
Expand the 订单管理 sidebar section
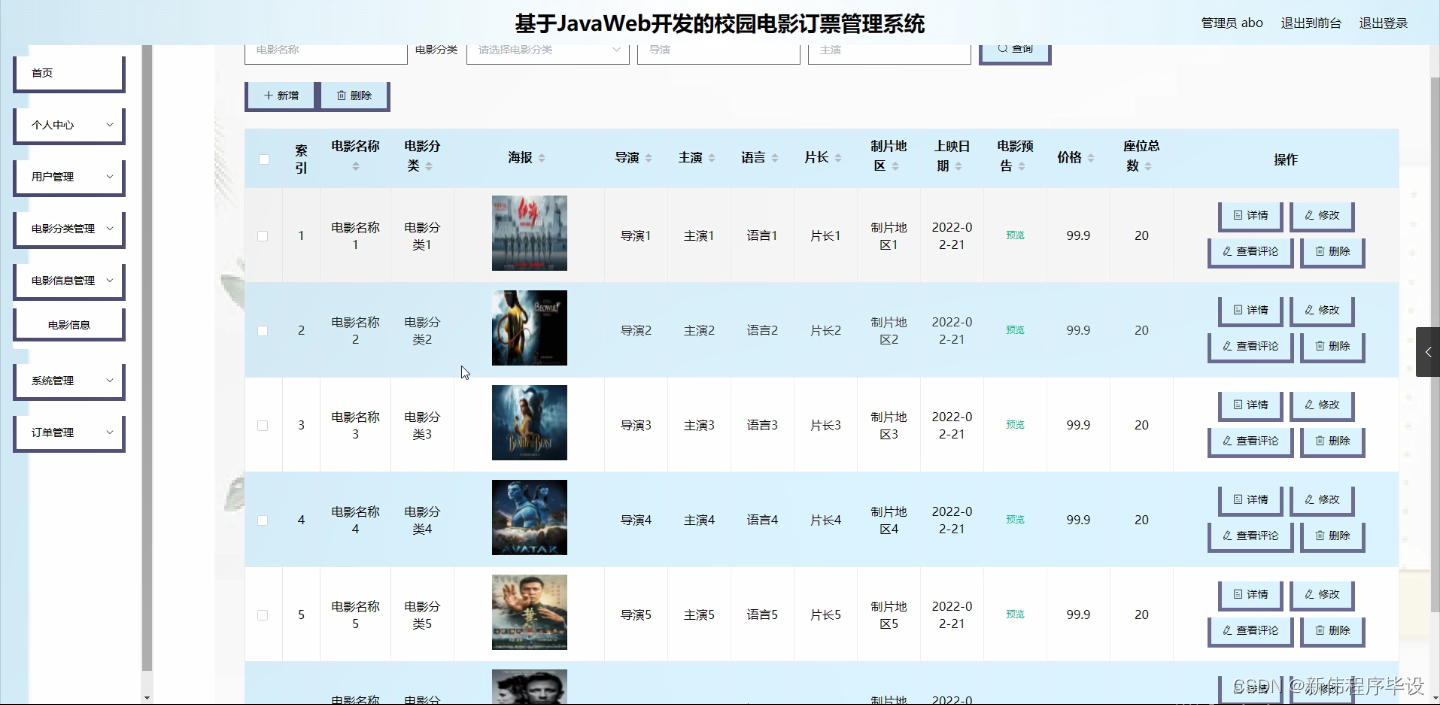click(68, 432)
